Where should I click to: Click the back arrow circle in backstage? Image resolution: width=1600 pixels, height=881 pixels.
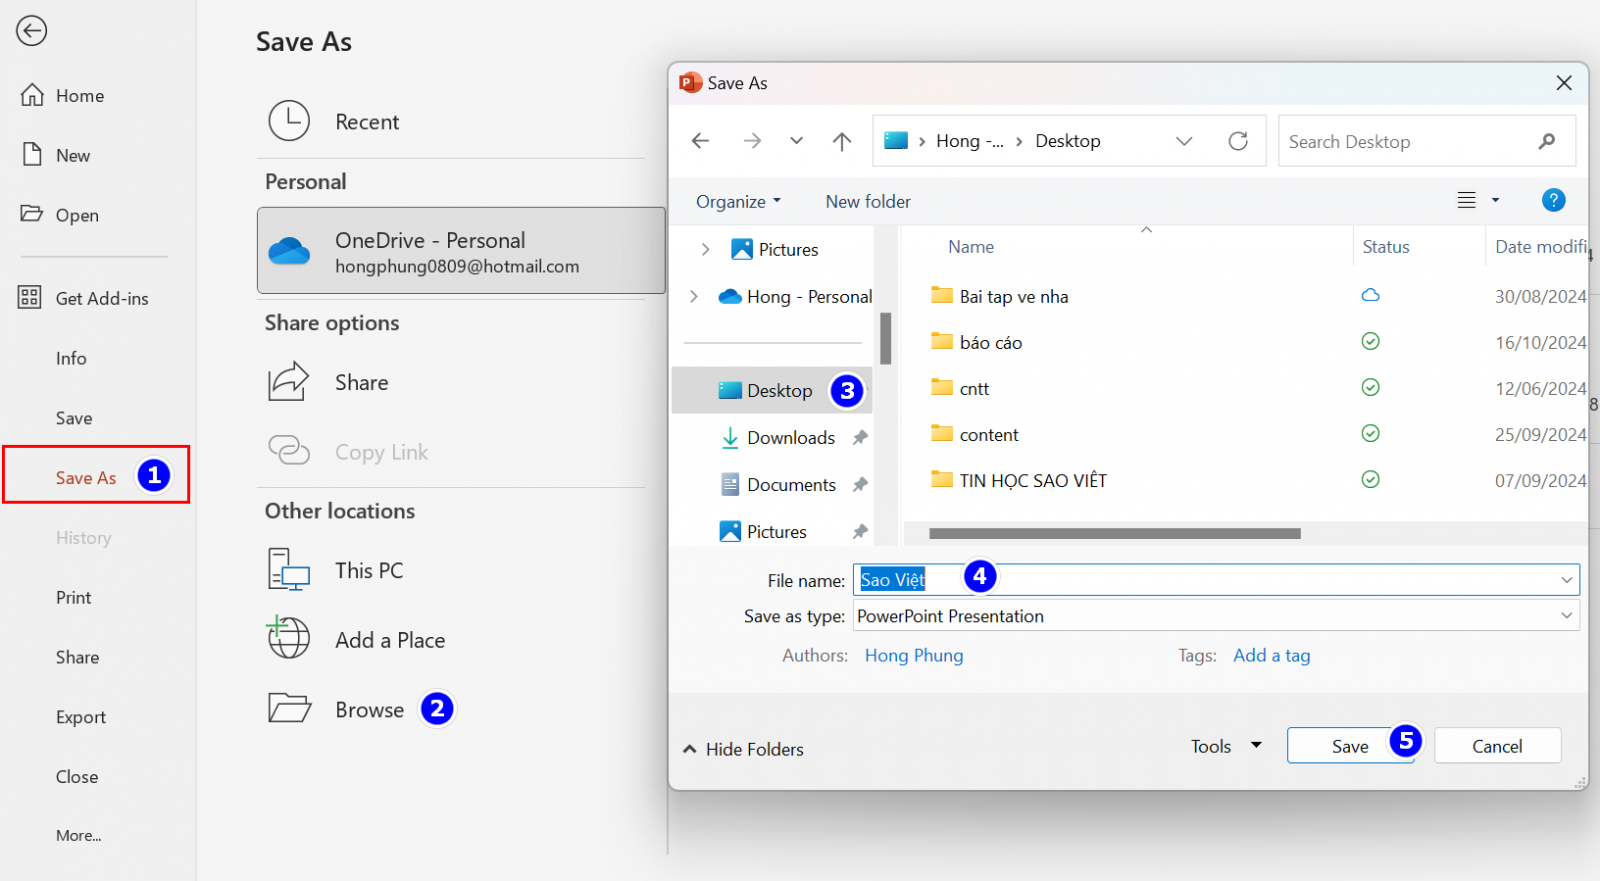point(31,31)
